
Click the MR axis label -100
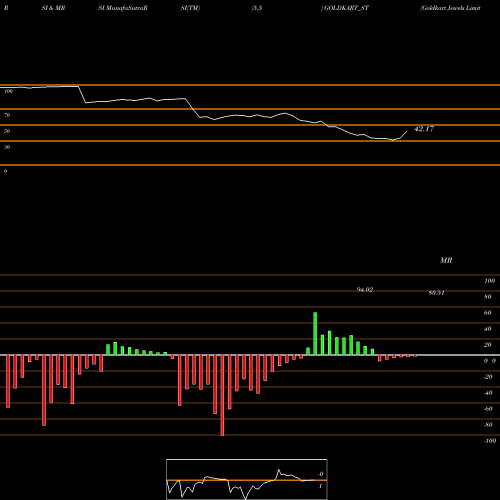(x=489, y=441)
